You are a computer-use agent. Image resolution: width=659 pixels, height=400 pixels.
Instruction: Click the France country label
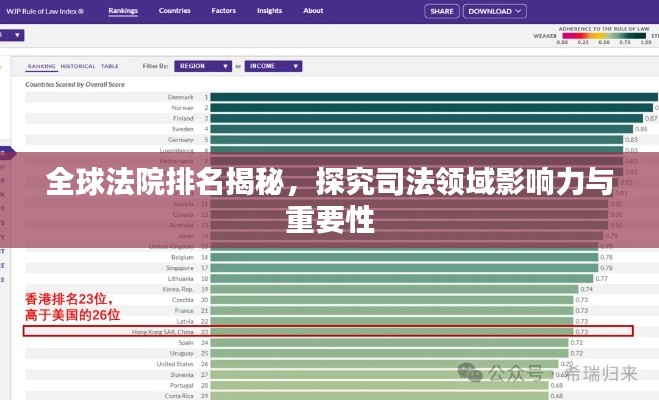(x=184, y=311)
